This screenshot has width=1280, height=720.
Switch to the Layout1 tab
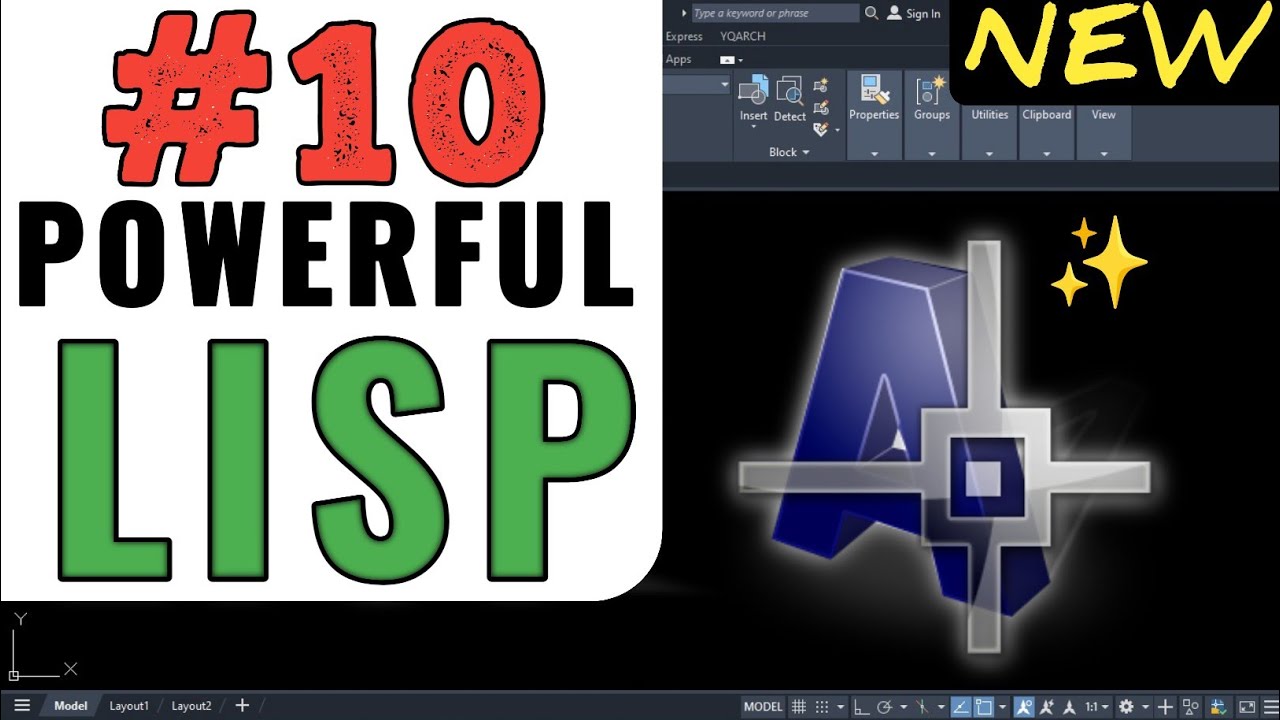point(129,705)
